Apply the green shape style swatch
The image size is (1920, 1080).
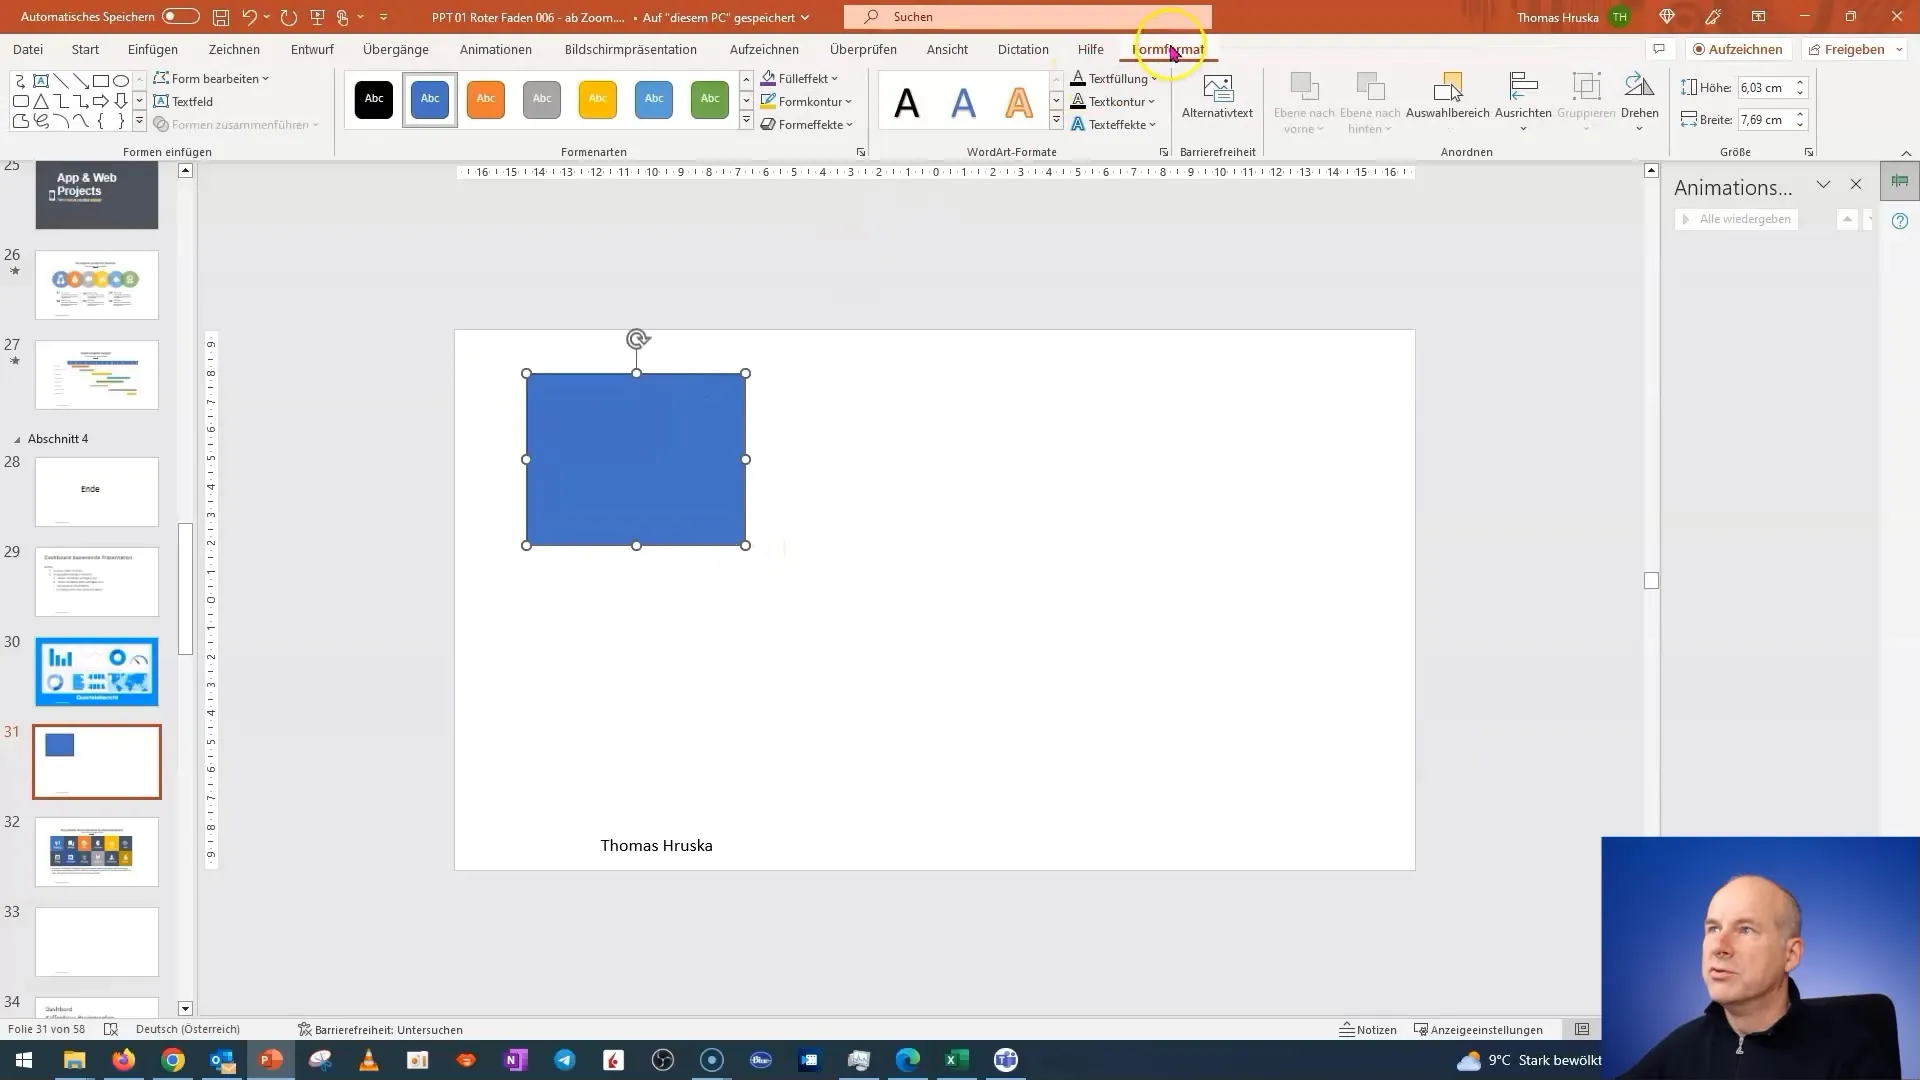[710, 99]
